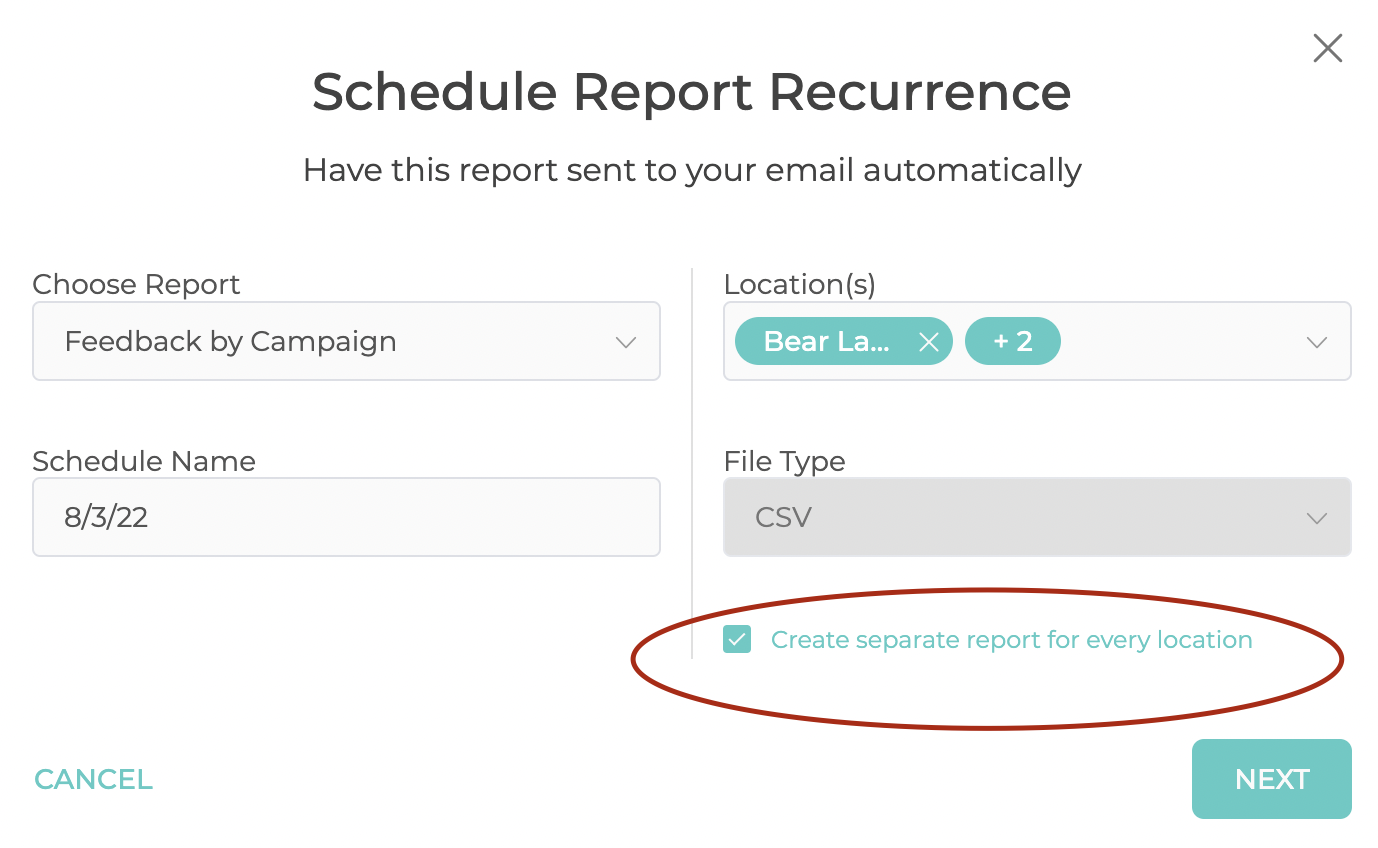Click the chevron arrow in Location(s) field

(x=1317, y=342)
